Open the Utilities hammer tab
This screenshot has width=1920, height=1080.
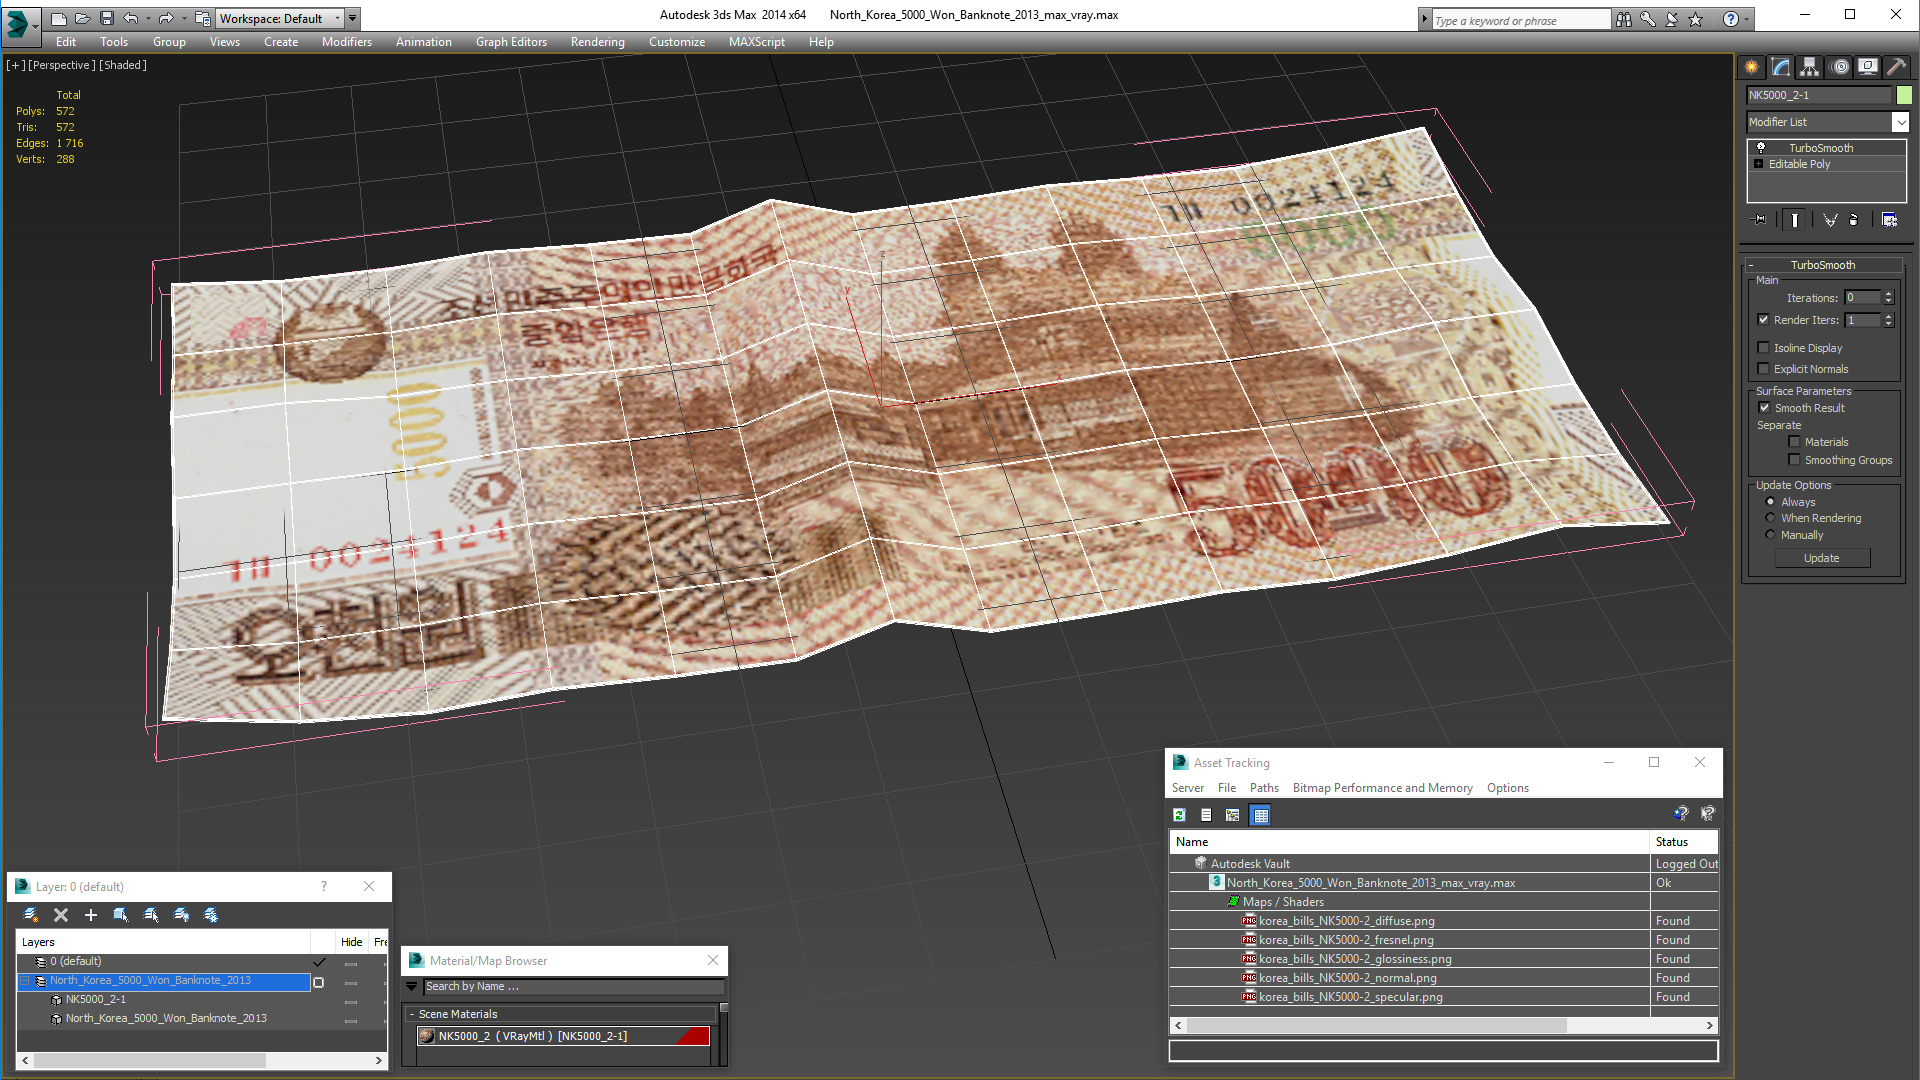(x=1897, y=67)
